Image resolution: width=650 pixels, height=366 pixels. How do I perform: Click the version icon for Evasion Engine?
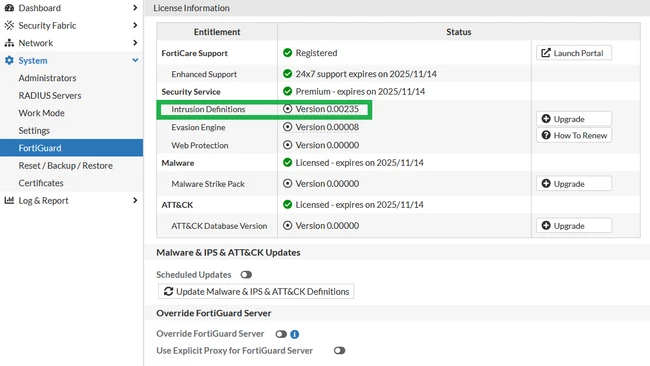pos(287,127)
